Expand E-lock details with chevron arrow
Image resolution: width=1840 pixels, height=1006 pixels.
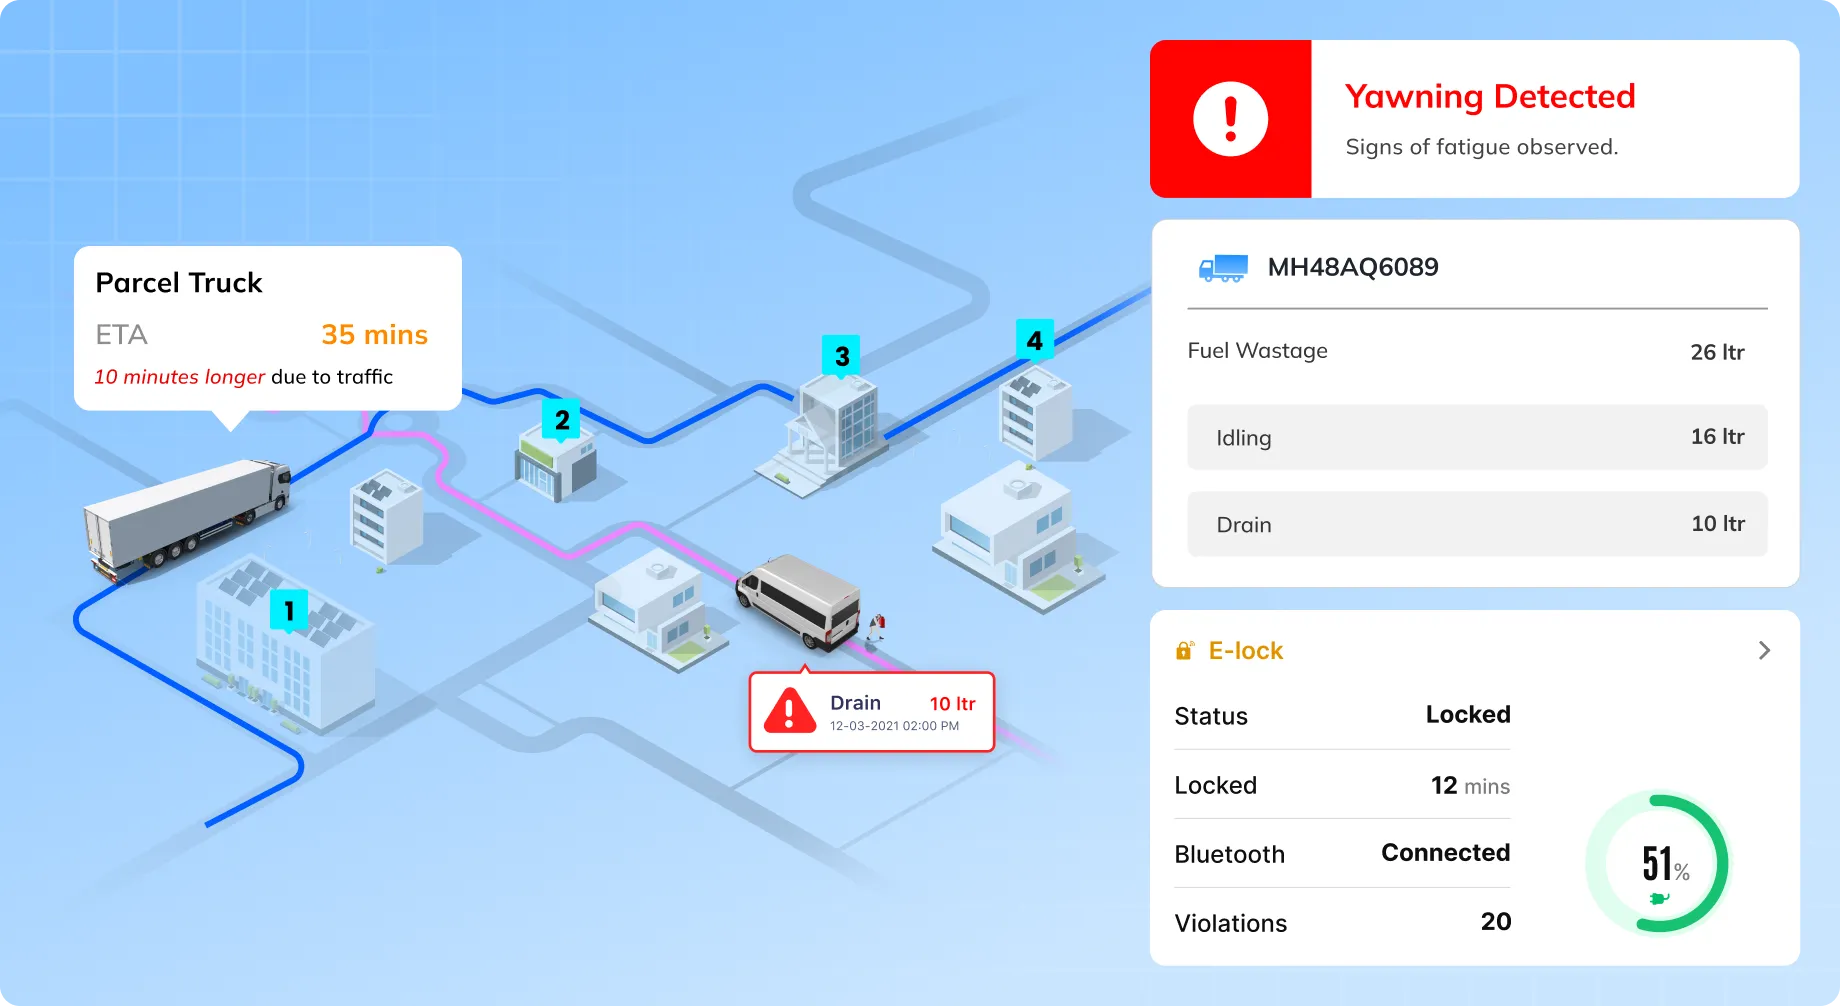pyautogui.click(x=1764, y=651)
